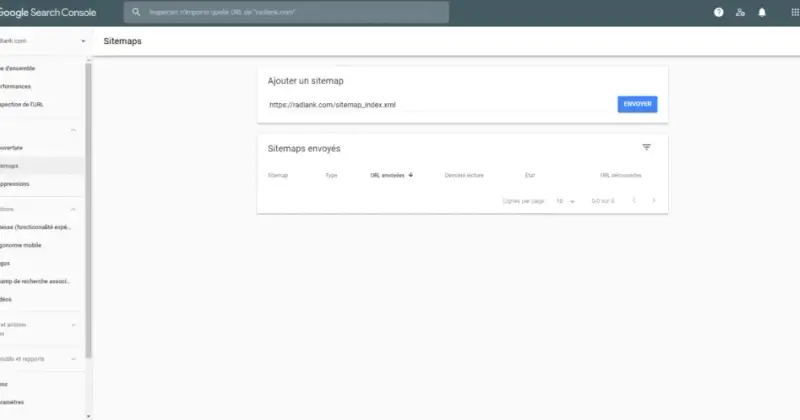Click the État column header

(x=530, y=175)
